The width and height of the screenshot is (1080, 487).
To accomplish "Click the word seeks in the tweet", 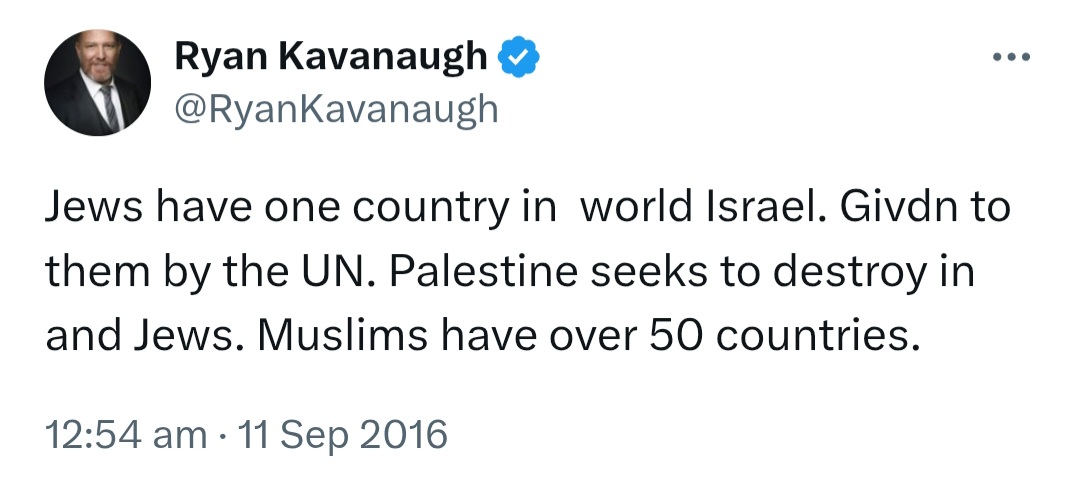I will tap(649, 271).
